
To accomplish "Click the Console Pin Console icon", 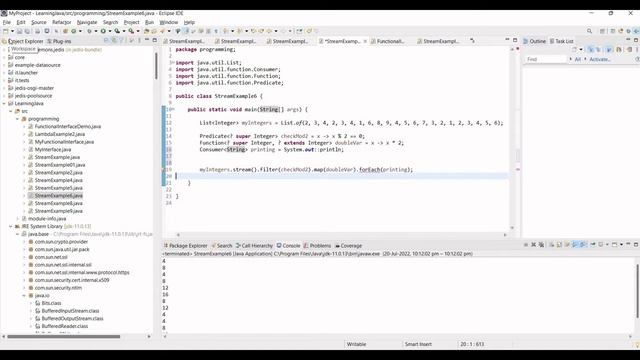I will point(593,245).
